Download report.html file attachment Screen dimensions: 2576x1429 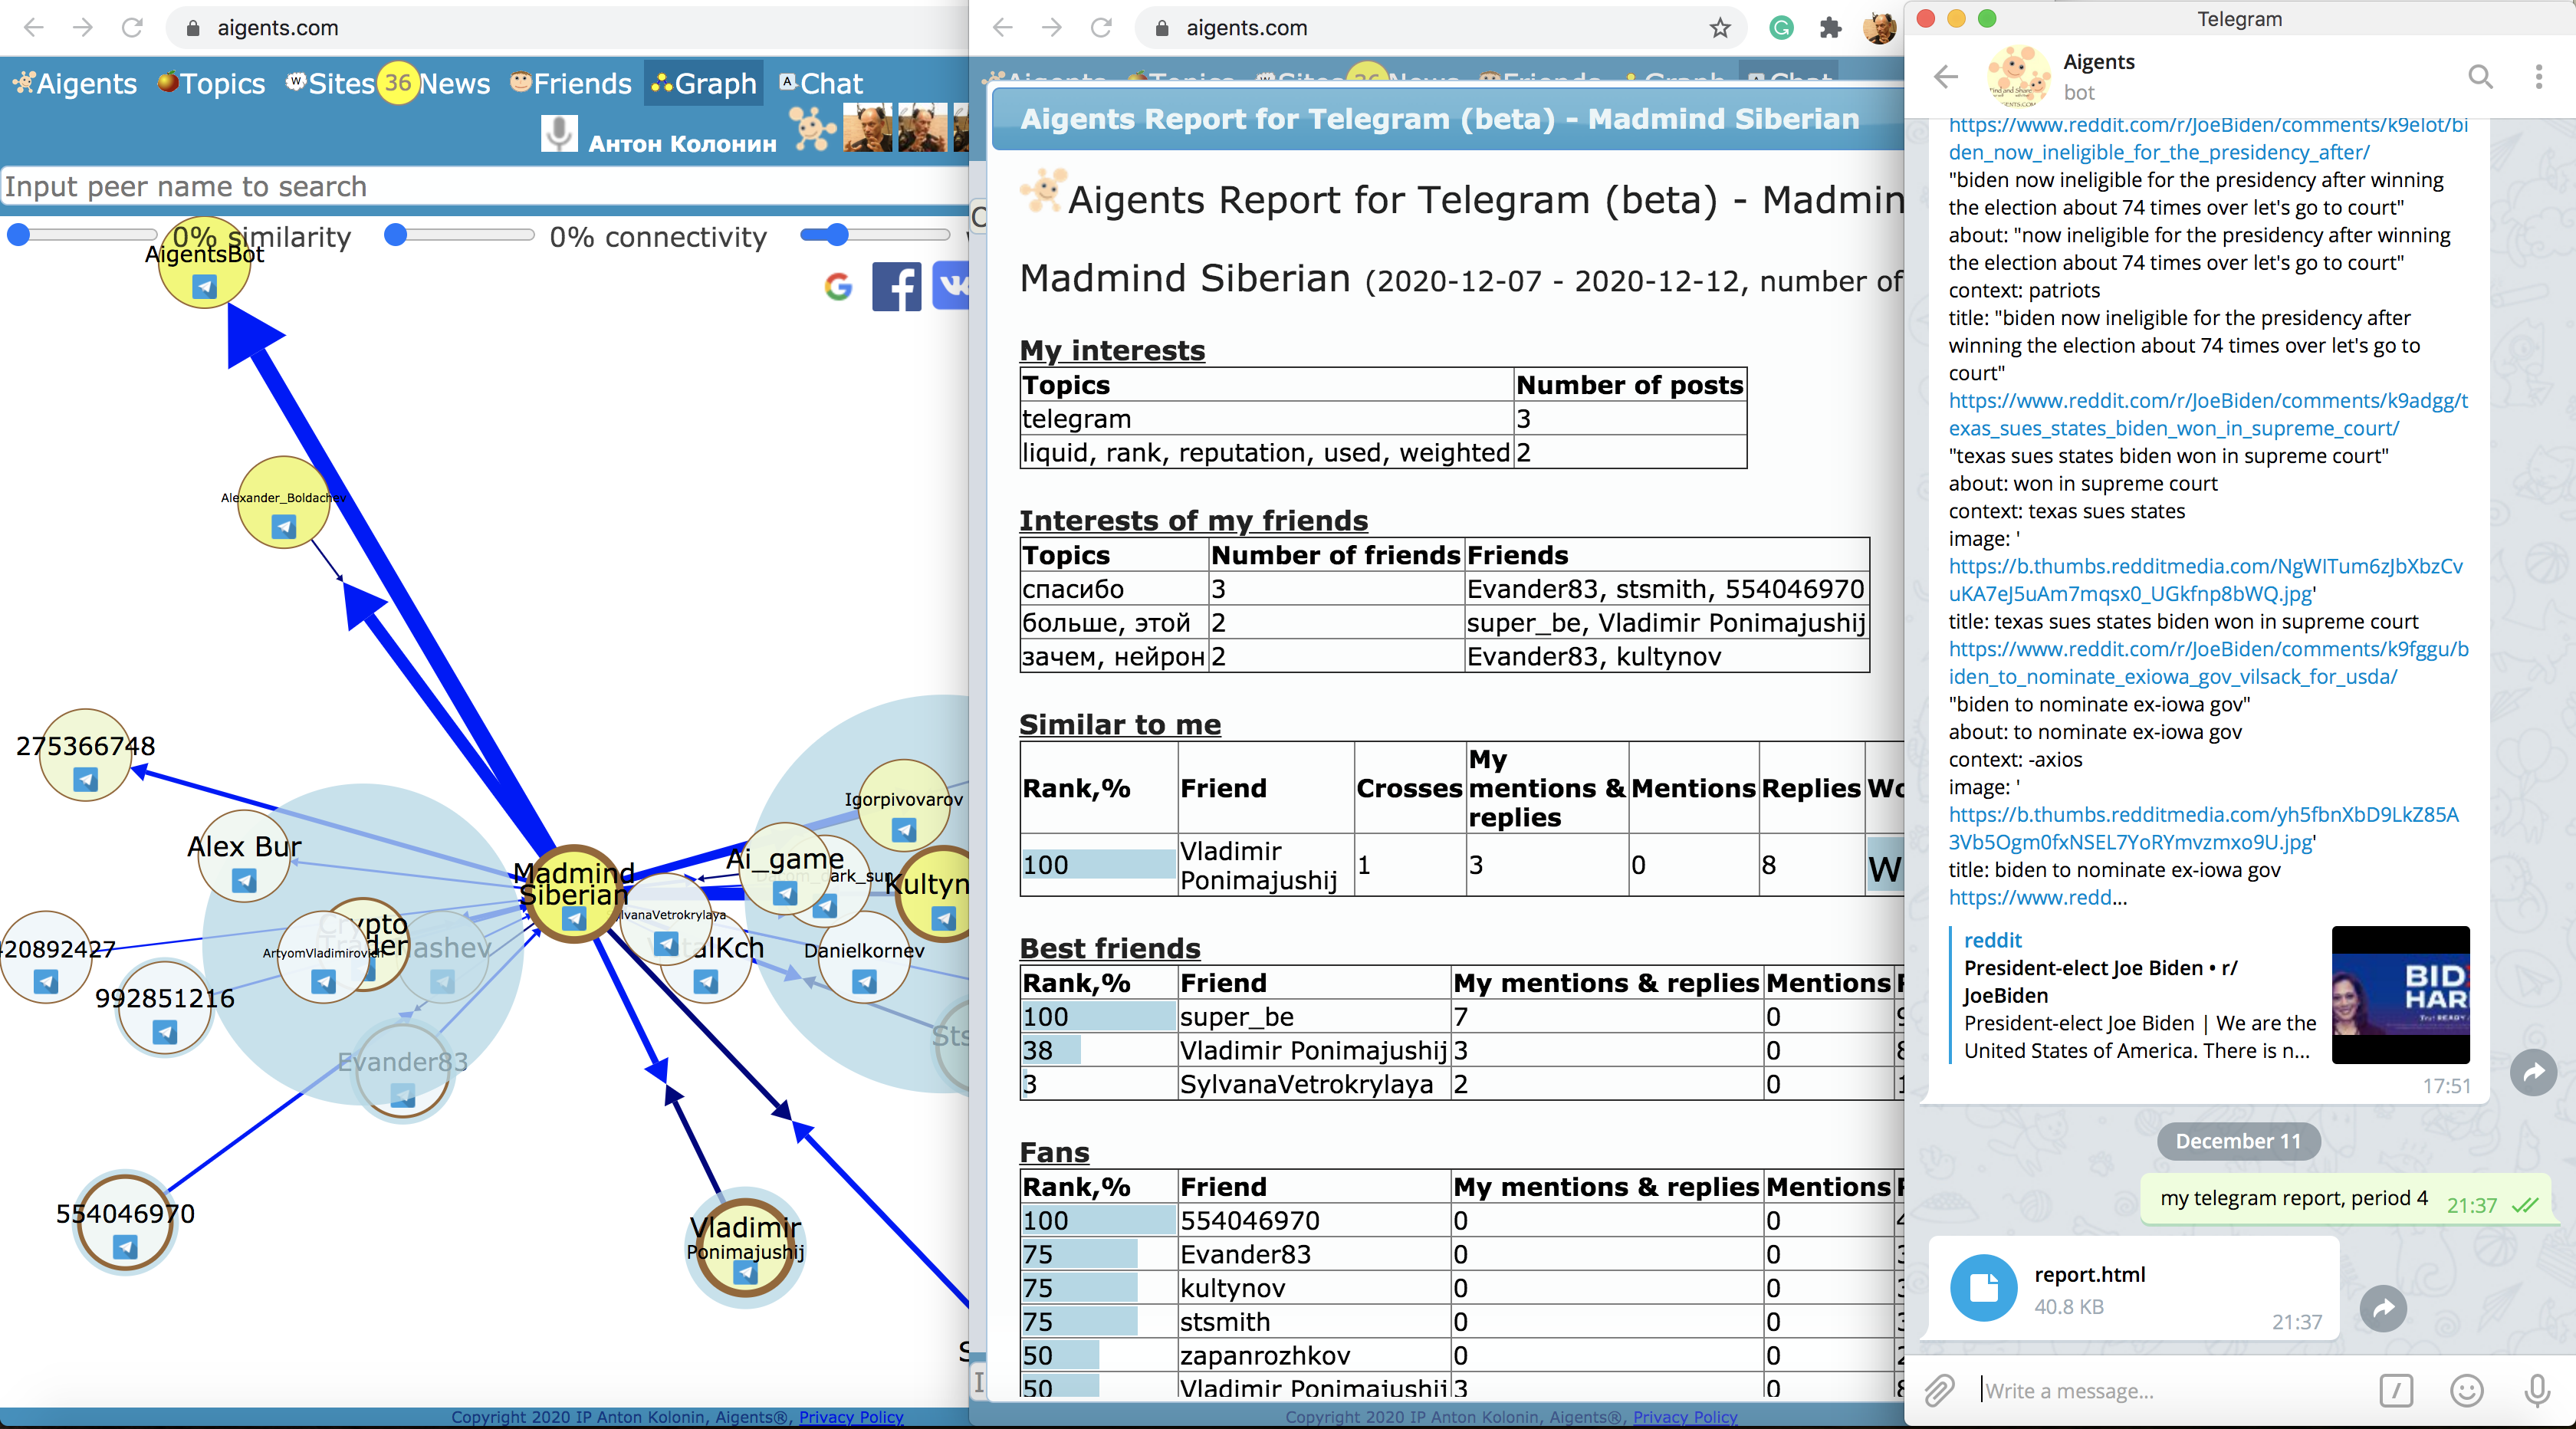coord(1983,1288)
